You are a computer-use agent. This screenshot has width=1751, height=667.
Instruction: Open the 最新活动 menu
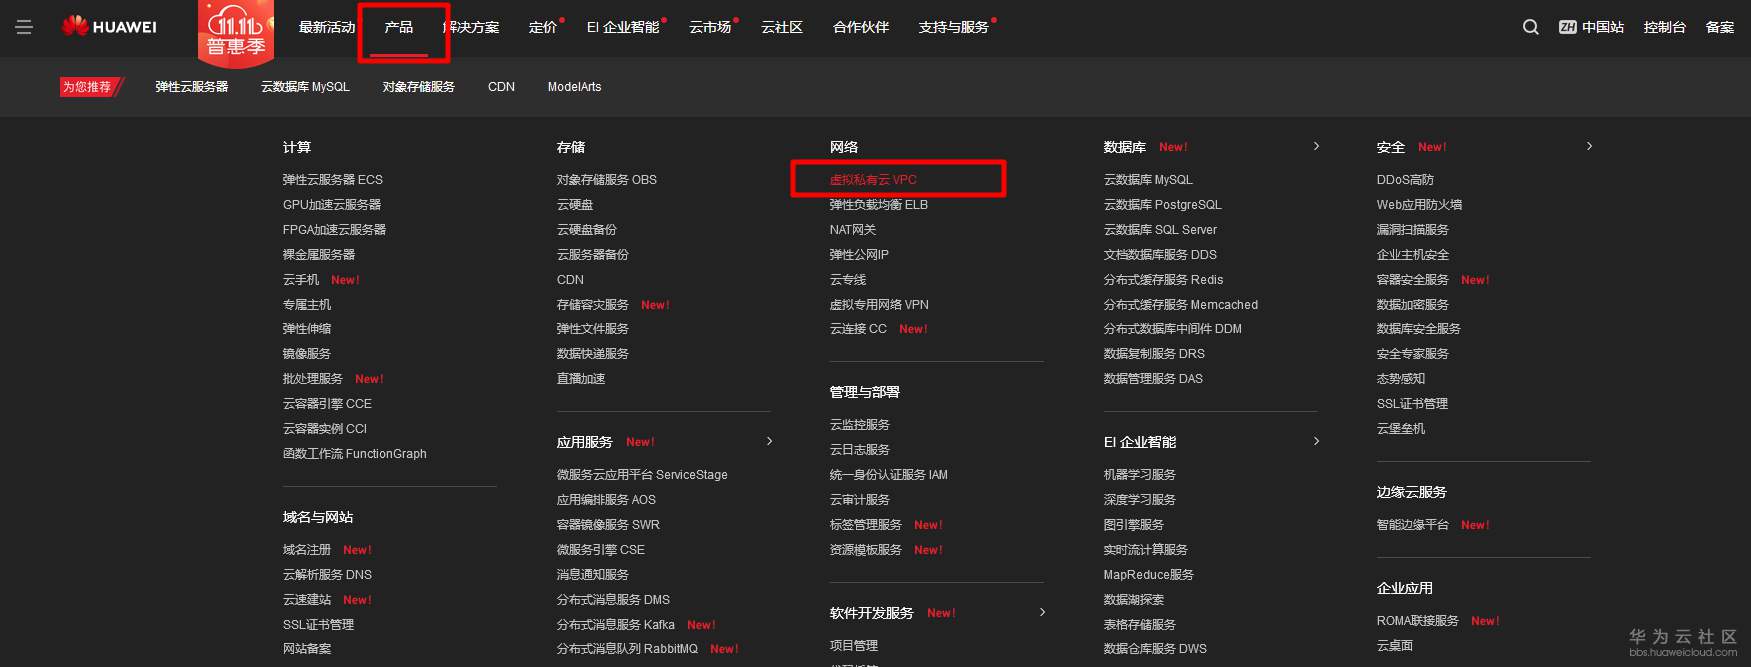[327, 27]
